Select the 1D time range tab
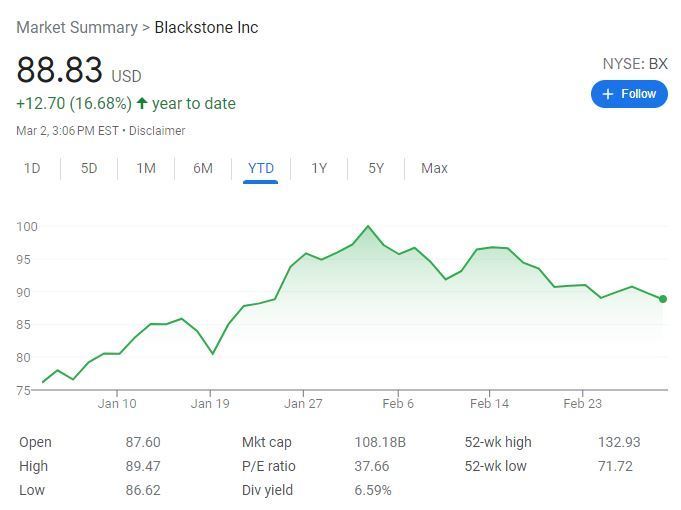This screenshot has height=510, width=681. pyautogui.click(x=32, y=168)
